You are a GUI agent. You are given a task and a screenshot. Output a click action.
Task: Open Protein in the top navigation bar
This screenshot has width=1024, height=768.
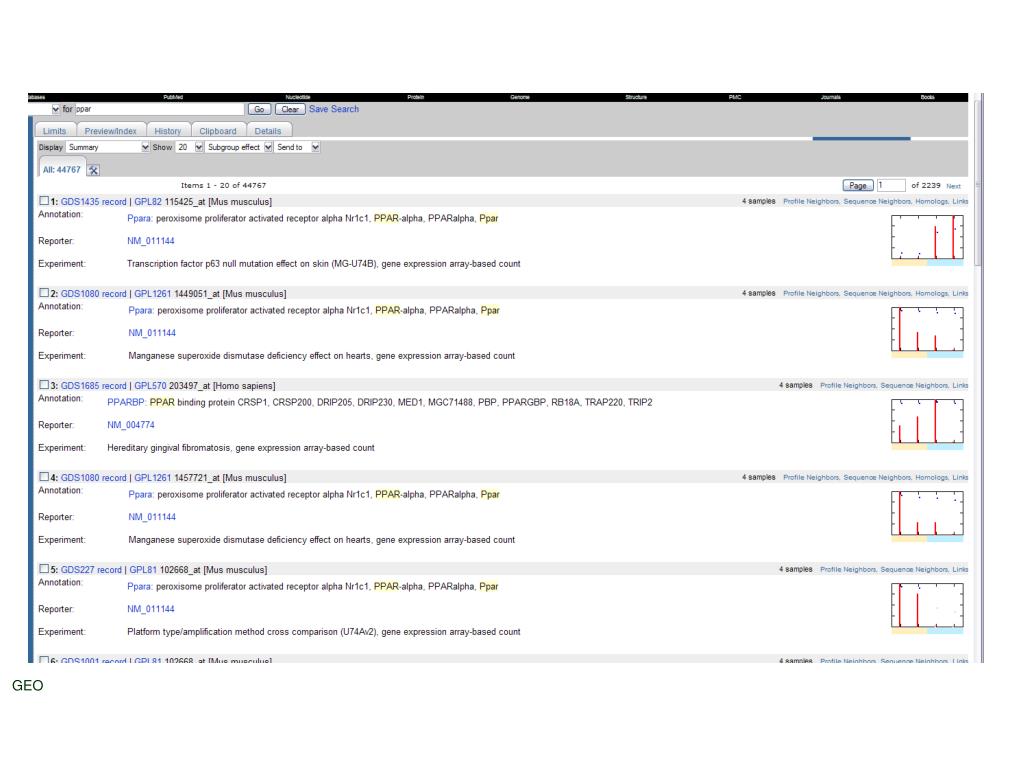416,97
